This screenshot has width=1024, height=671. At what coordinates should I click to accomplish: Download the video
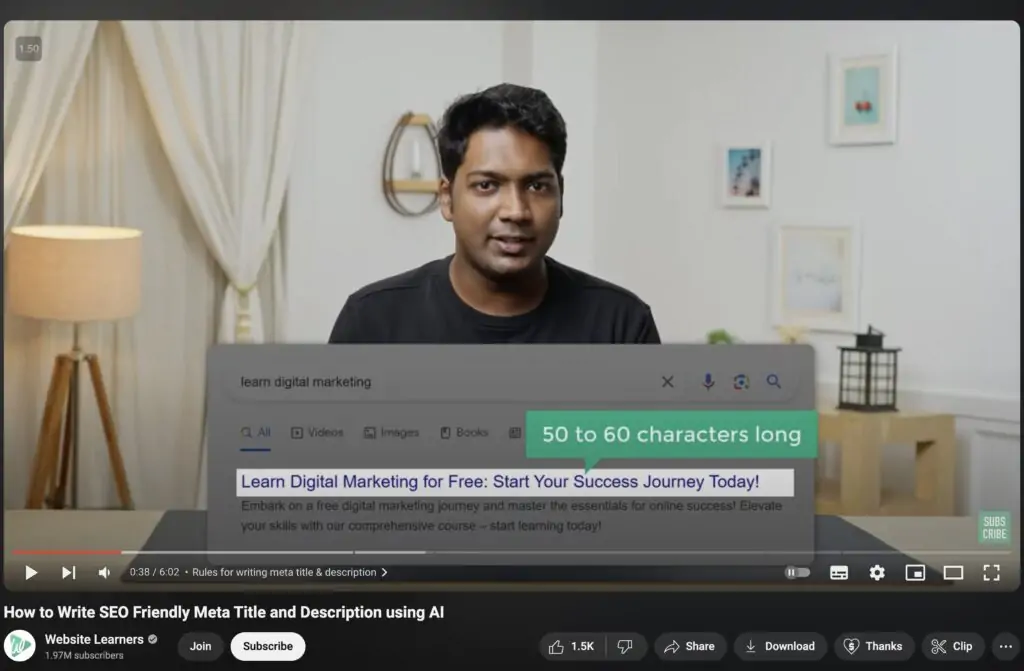(779, 646)
